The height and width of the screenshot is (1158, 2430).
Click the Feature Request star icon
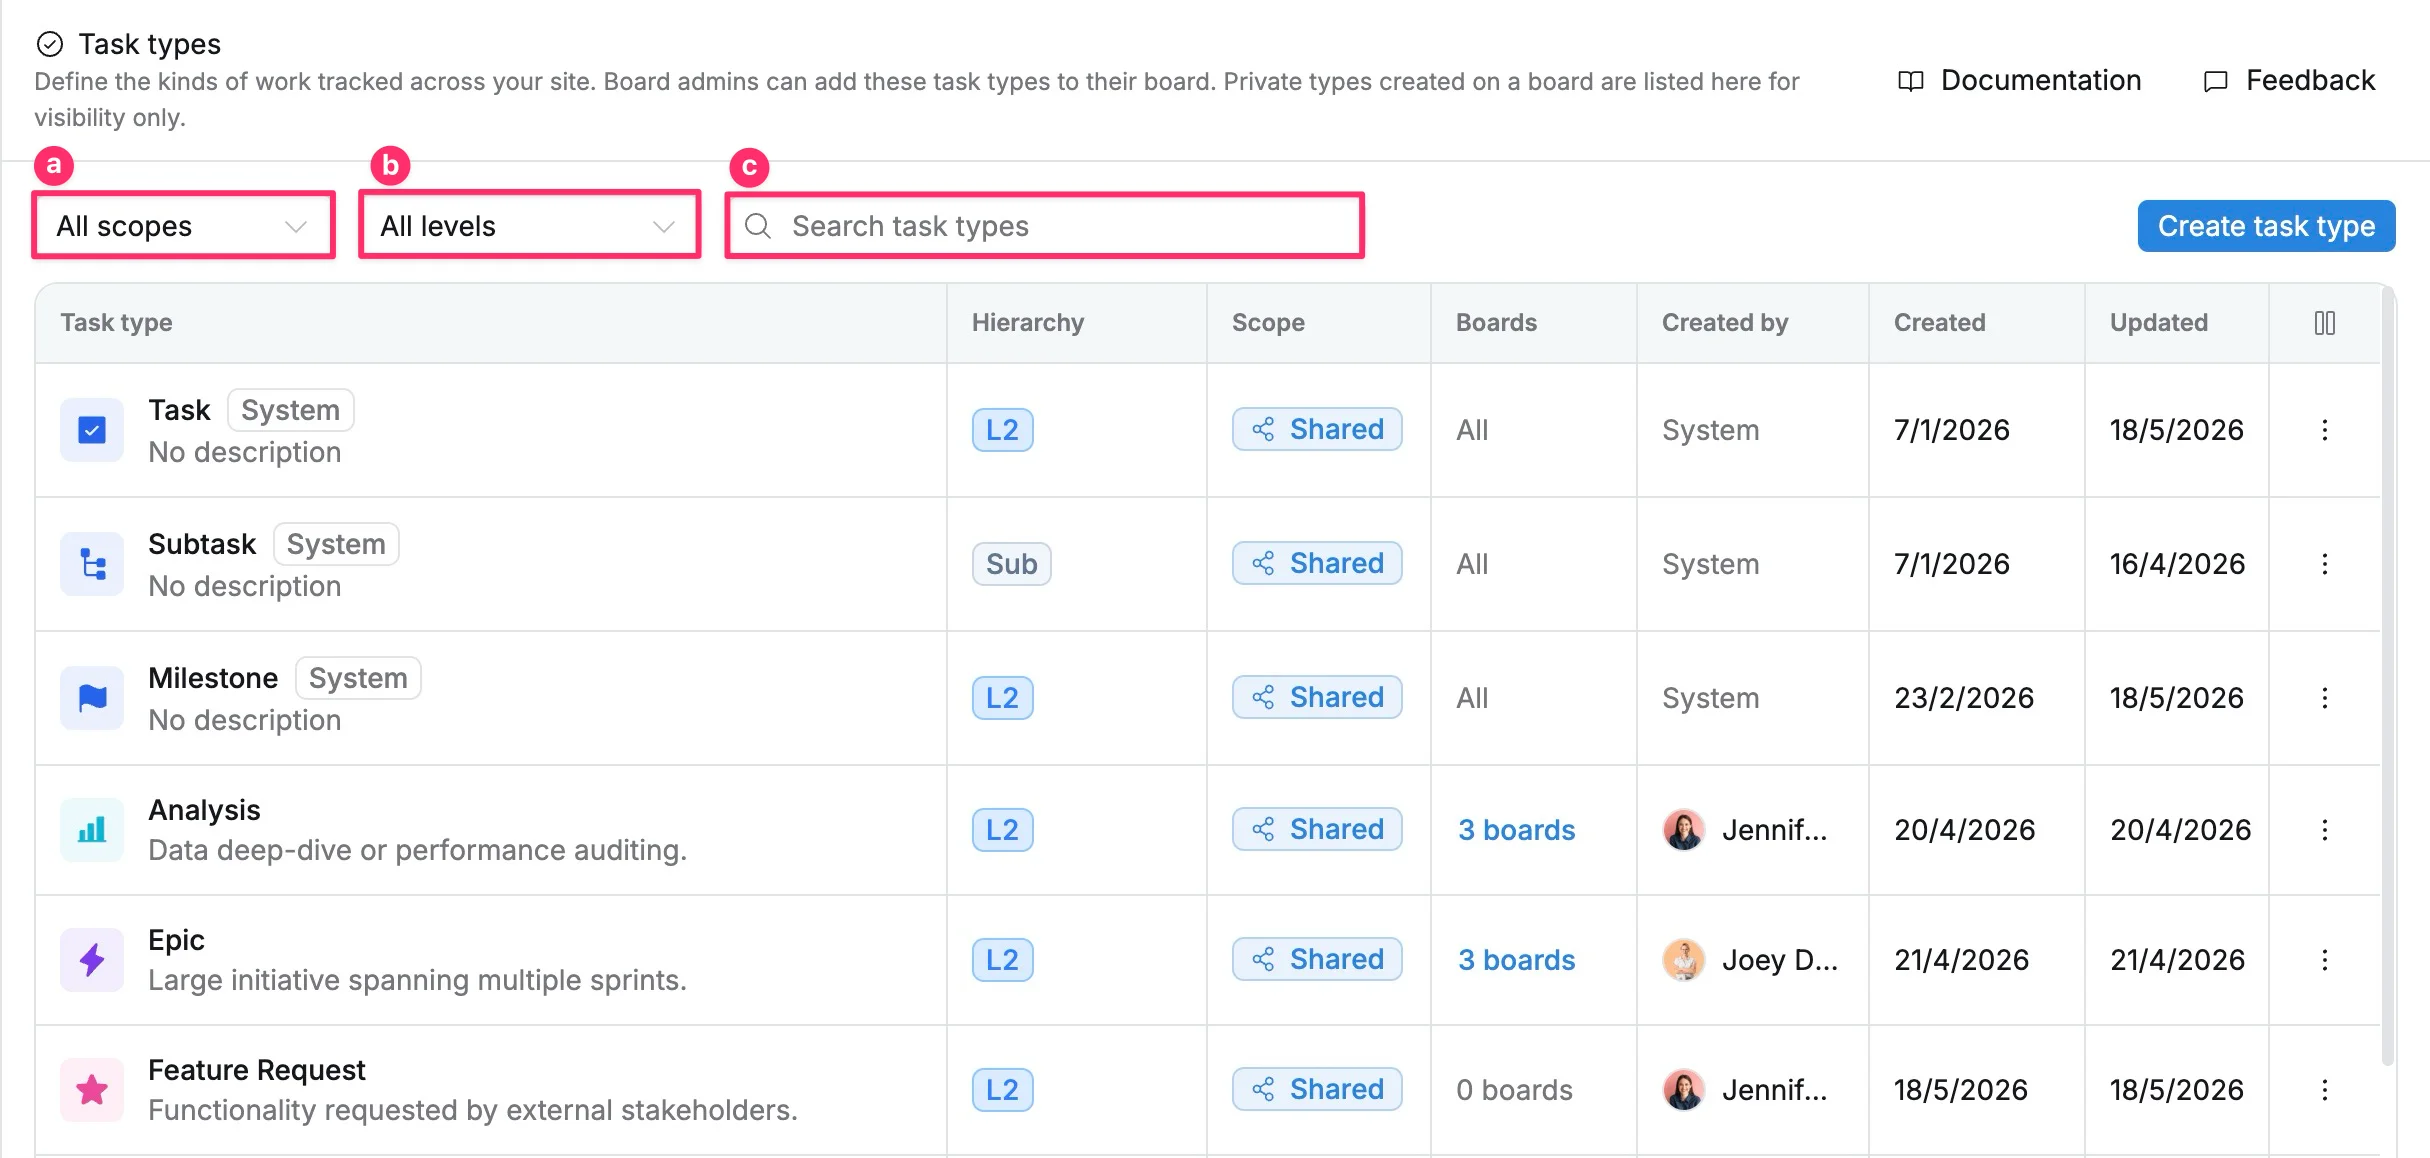tap(92, 1090)
